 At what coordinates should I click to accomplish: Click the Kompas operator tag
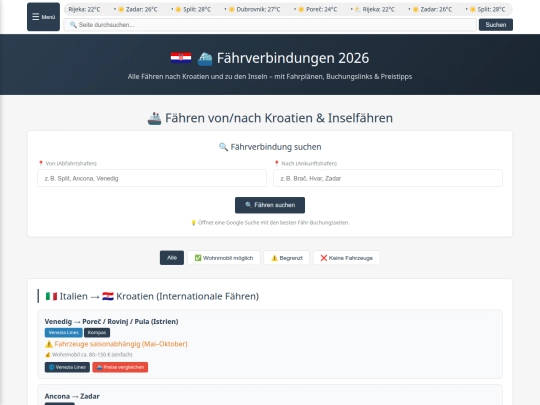[x=97, y=332]
